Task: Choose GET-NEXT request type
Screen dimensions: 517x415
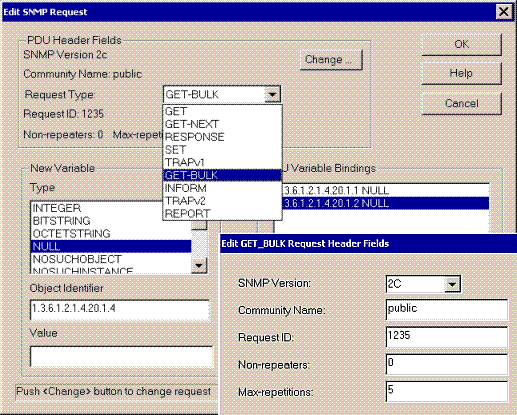Action: (x=222, y=124)
